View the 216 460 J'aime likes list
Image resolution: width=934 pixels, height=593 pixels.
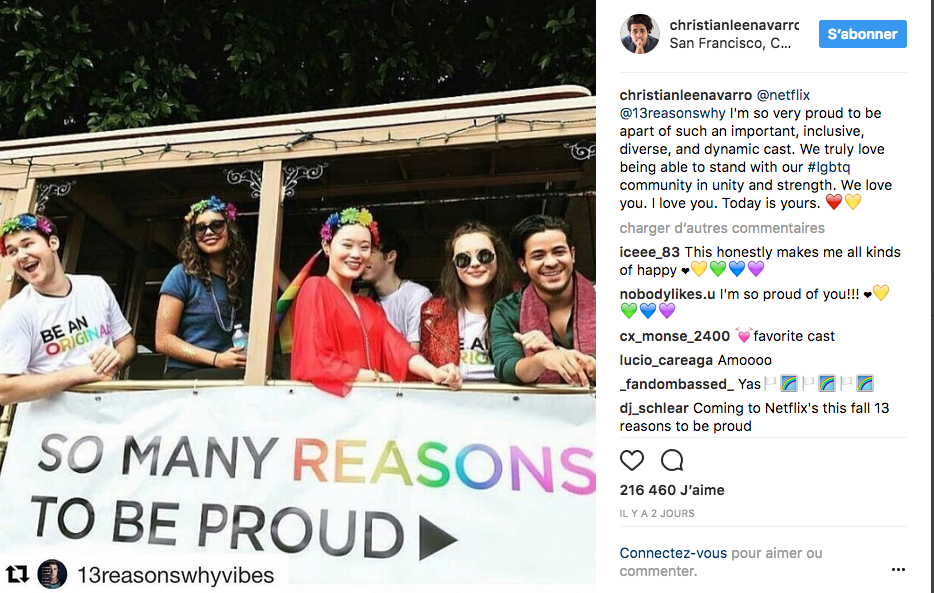tap(672, 490)
